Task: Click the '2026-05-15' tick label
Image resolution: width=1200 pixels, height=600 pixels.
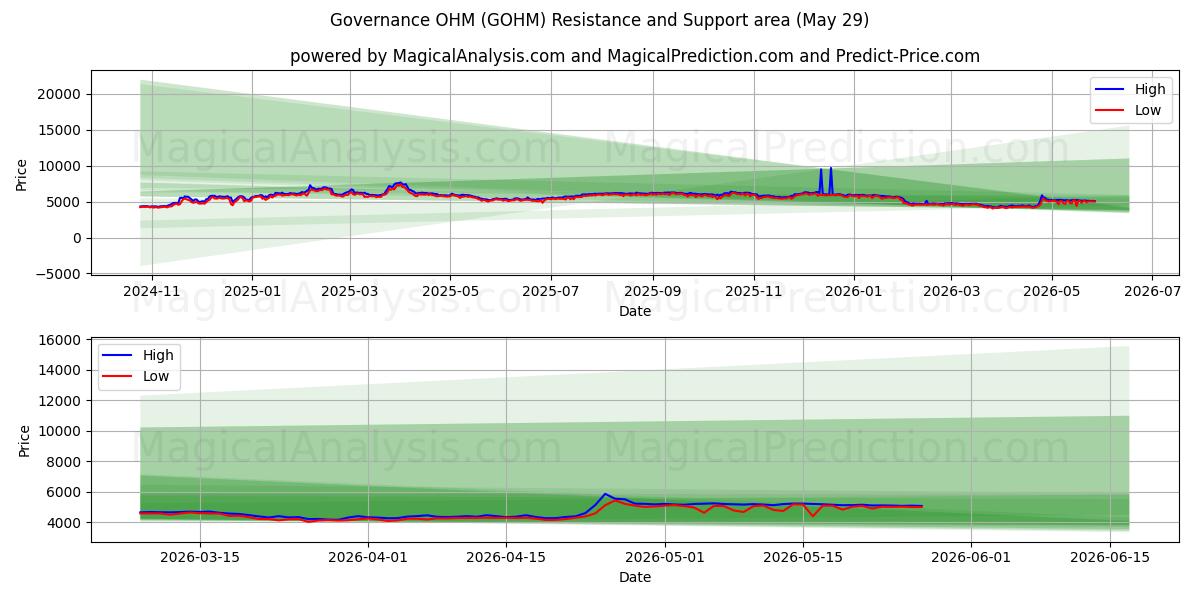Action: coord(802,556)
